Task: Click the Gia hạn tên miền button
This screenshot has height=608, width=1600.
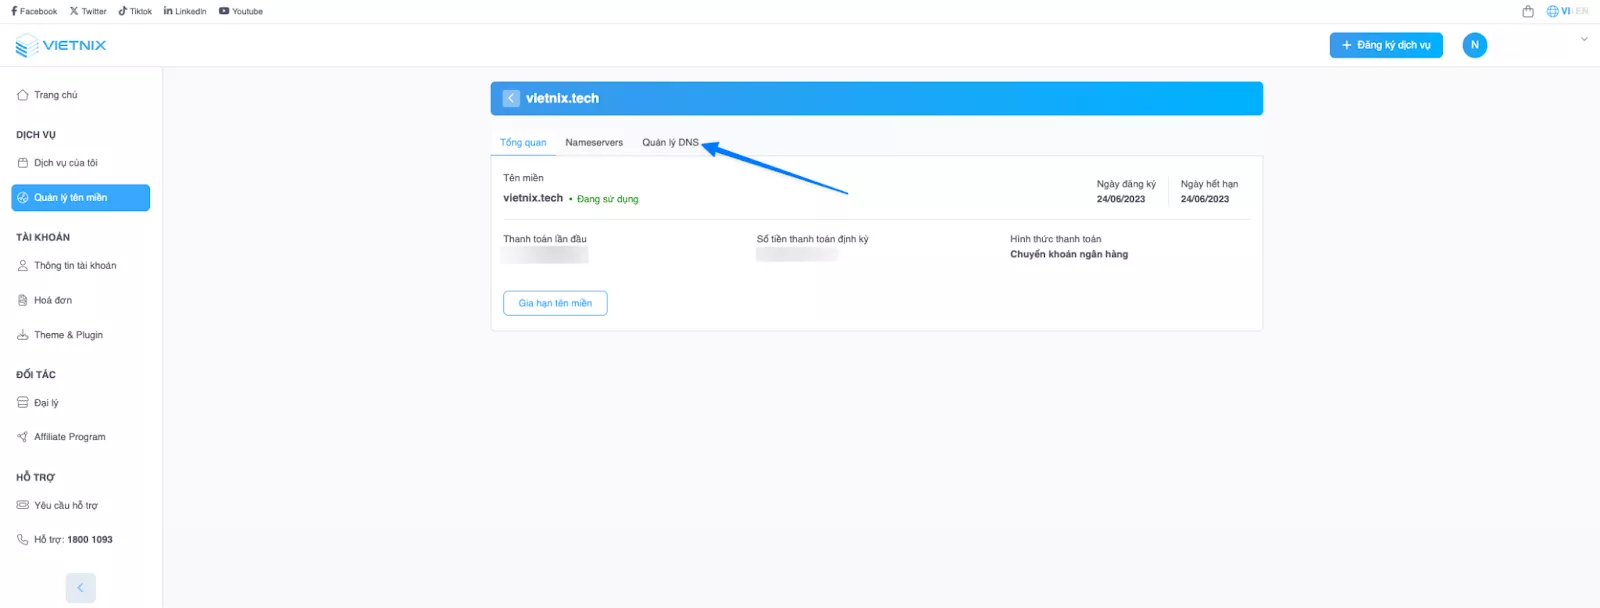Action: [x=555, y=303]
